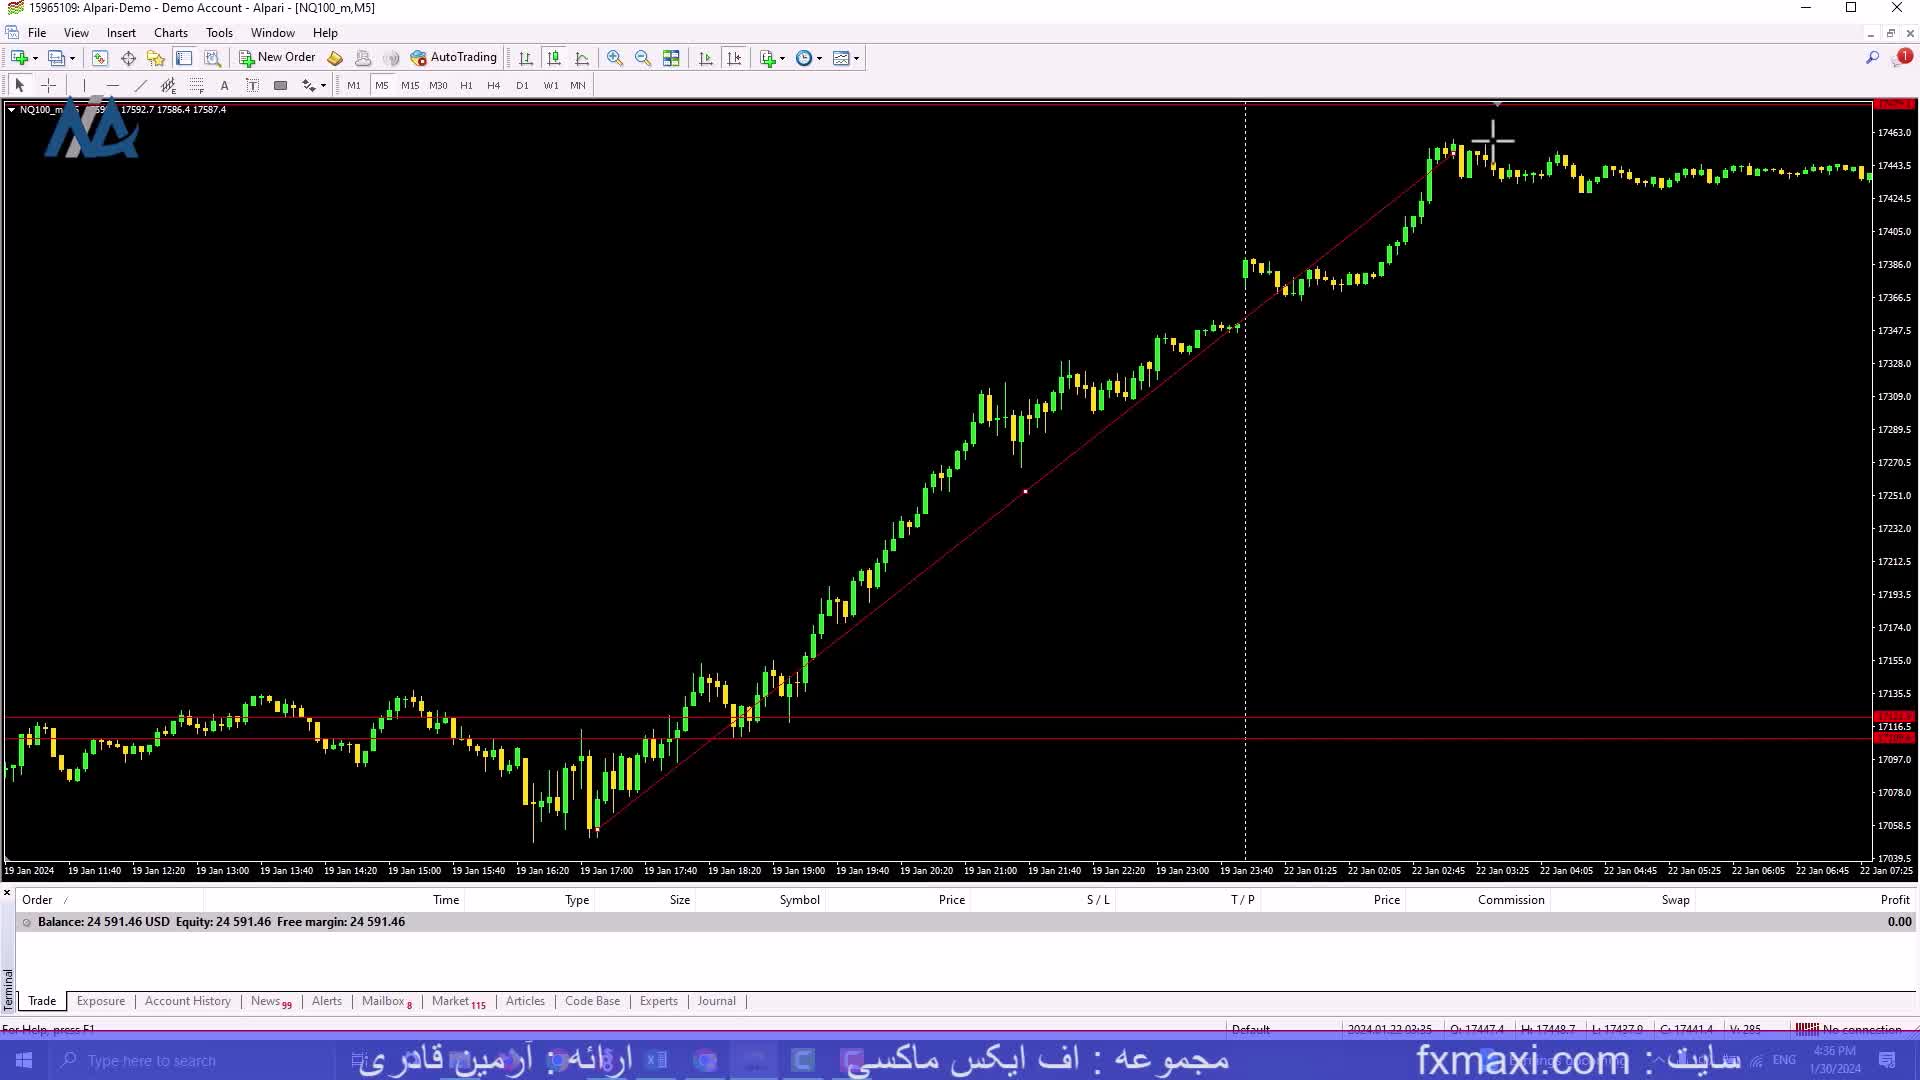Expand the Templates dropdown arrow
The width and height of the screenshot is (1920, 1080).
point(857,58)
